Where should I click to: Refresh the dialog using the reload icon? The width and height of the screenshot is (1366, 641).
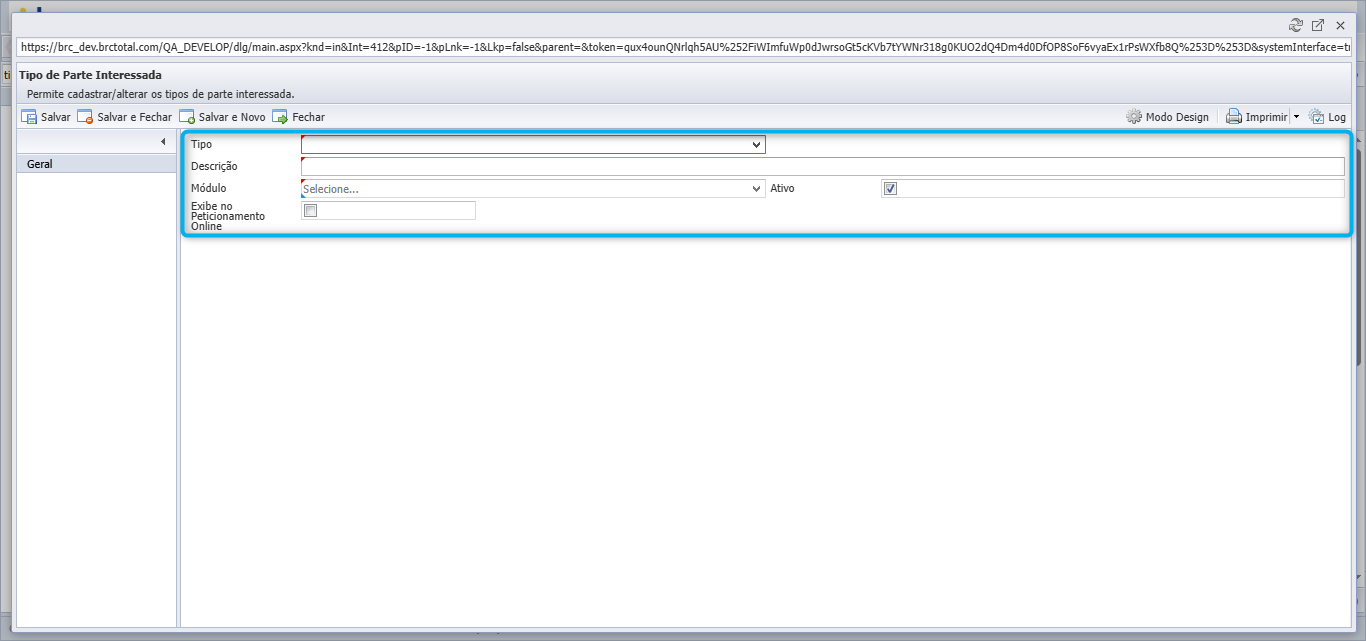(1296, 25)
